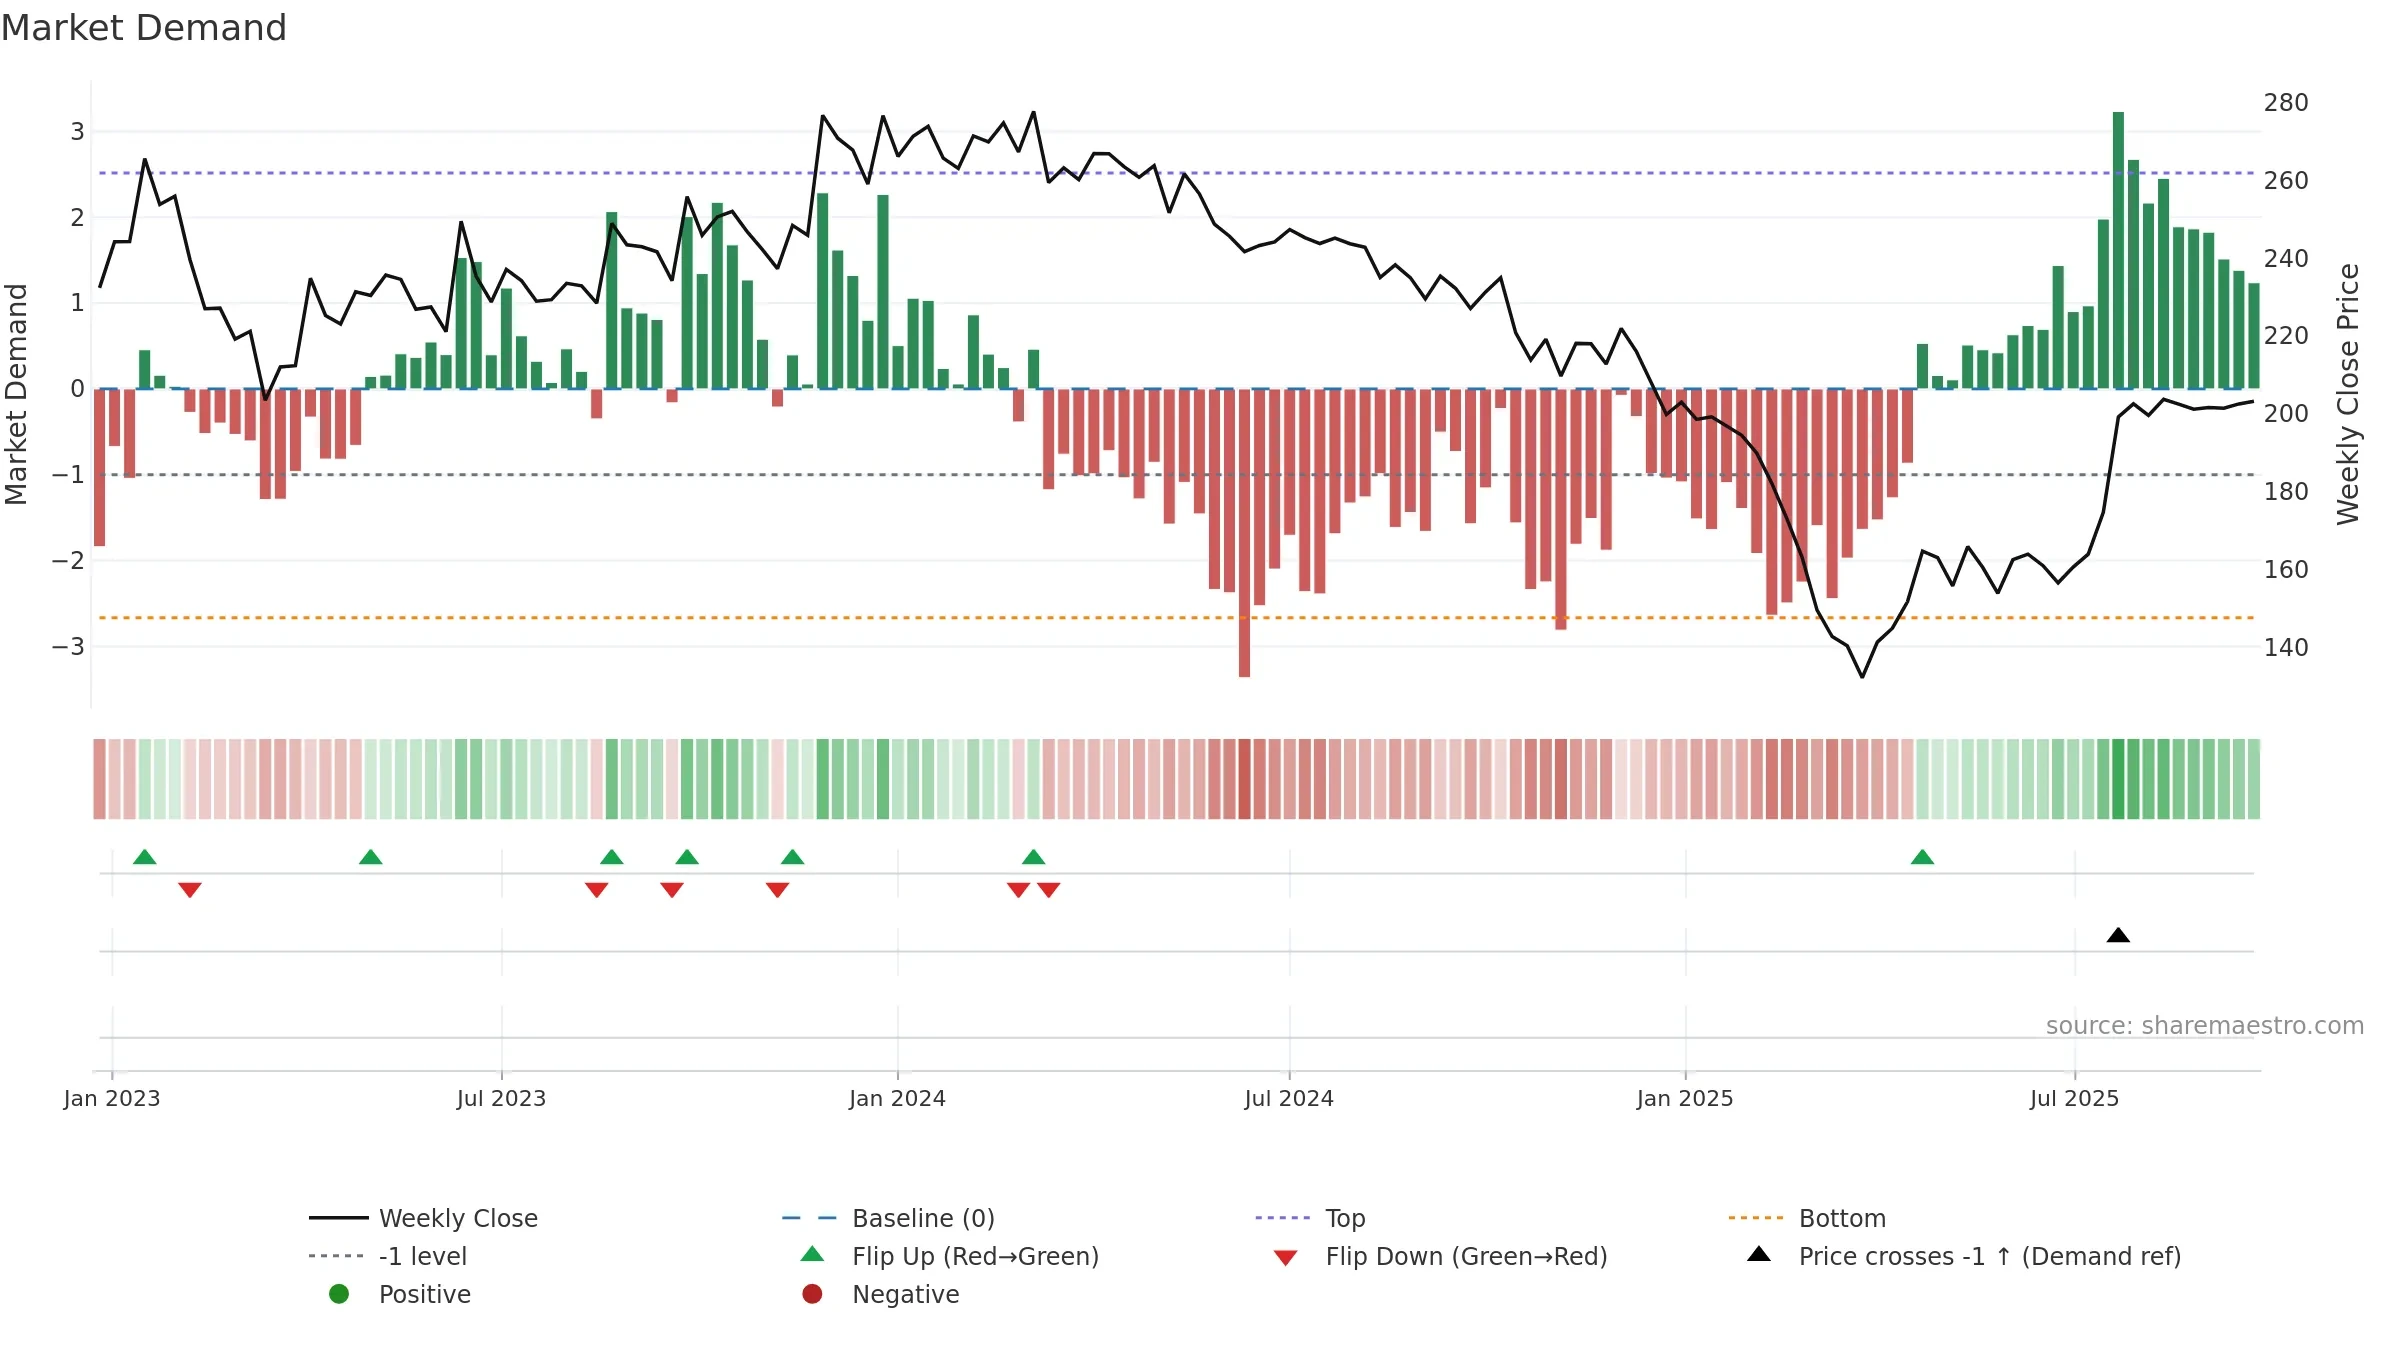Image resolution: width=2400 pixels, height=1350 pixels.
Task: Select the last green Flip Up marker in early 2024
Action: pyautogui.click(x=1034, y=857)
